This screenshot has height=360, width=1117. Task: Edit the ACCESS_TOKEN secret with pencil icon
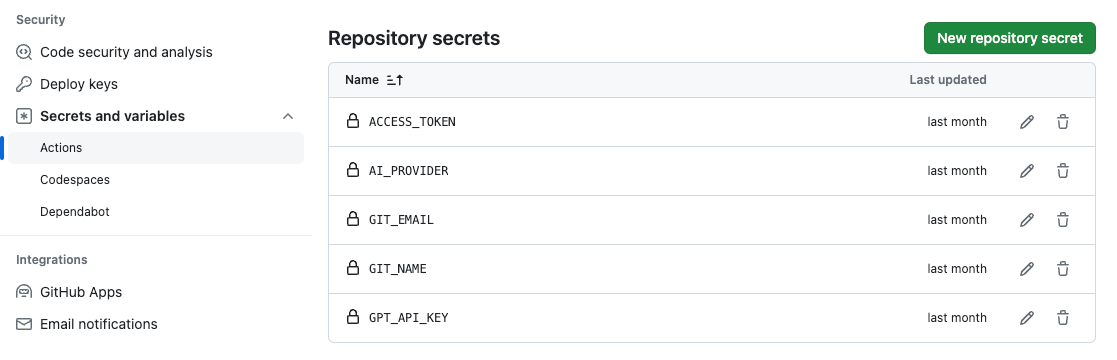1027,122
